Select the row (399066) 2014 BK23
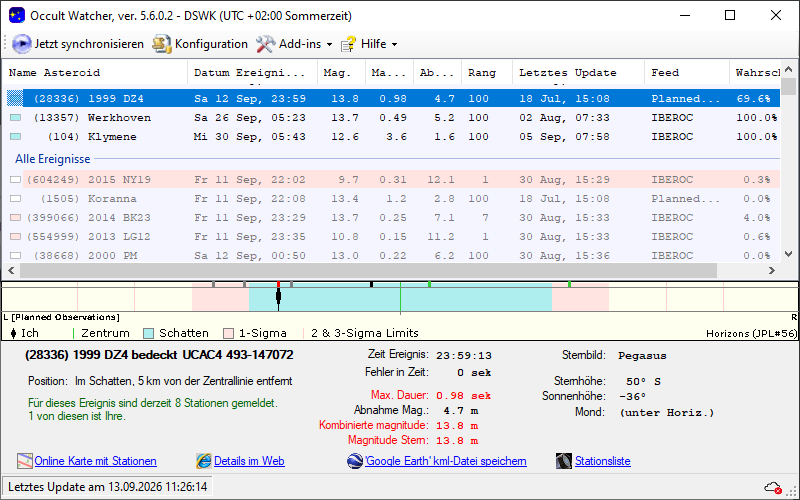 [392, 217]
